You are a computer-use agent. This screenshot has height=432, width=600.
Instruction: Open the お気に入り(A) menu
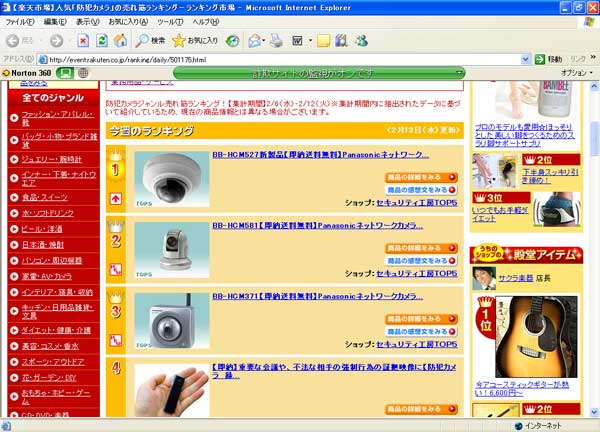128,22
